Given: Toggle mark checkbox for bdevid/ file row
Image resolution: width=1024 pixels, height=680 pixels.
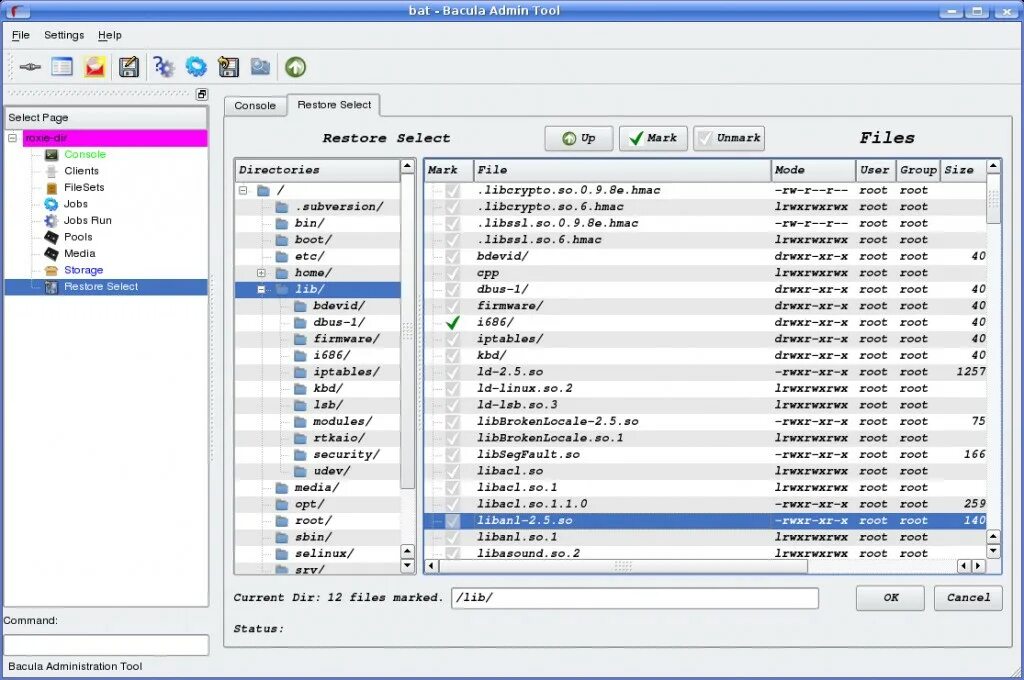Looking at the screenshot, I should (453, 257).
